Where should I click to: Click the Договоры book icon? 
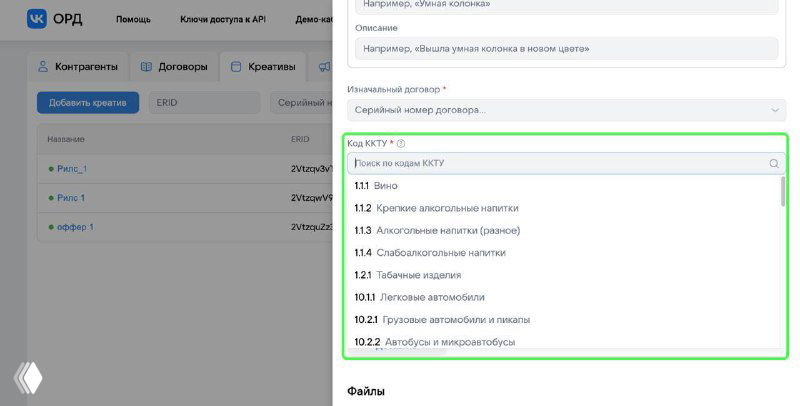point(146,67)
